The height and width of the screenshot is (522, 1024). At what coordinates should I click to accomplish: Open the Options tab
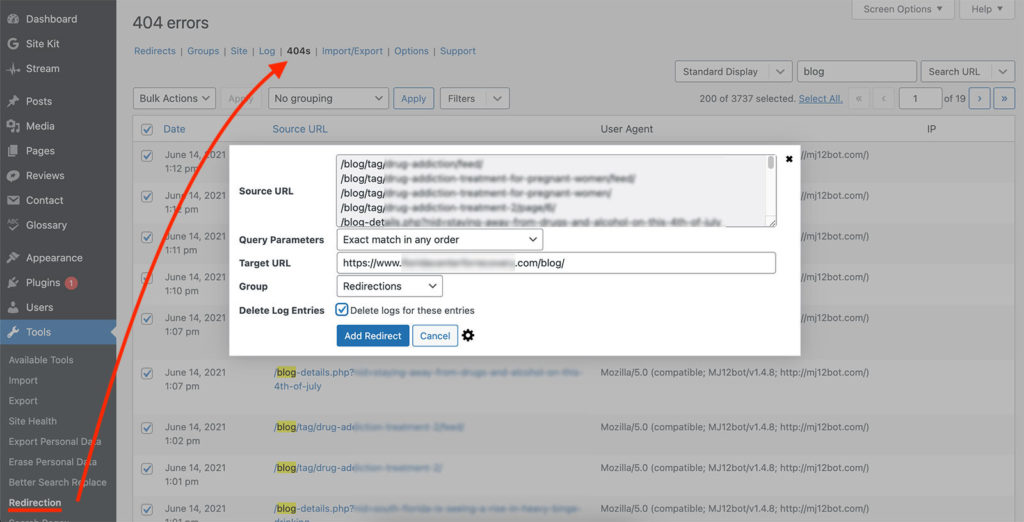[x=411, y=51]
